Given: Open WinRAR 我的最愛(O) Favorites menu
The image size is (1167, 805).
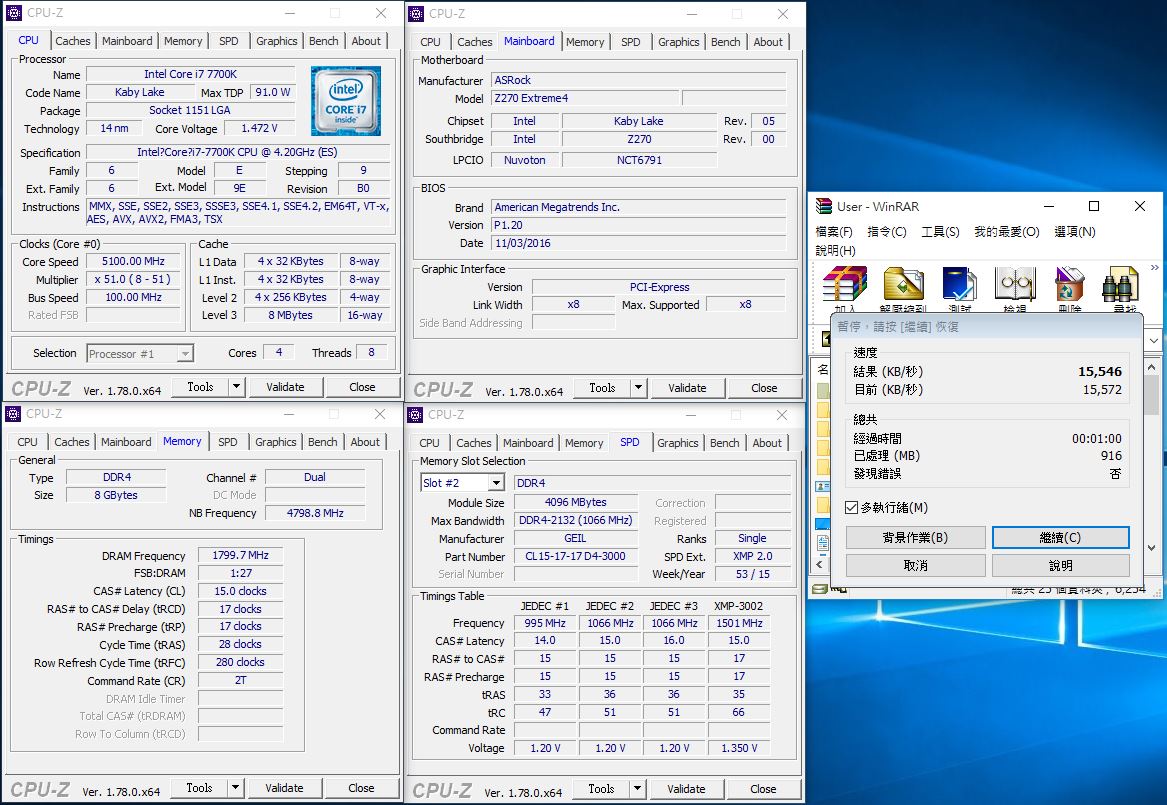Looking at the screenshot, I should 1007,231.
